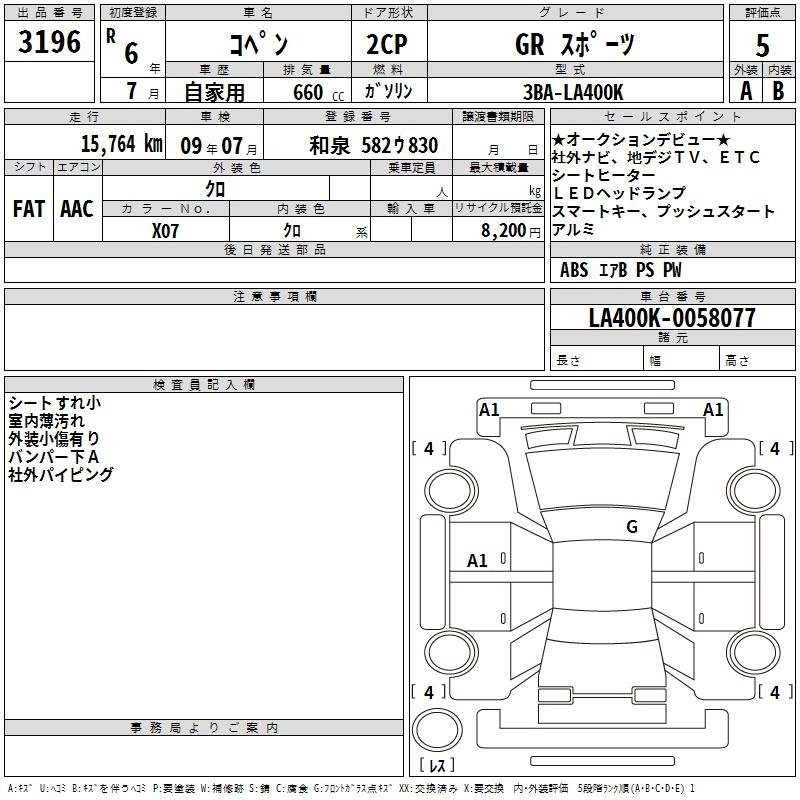Screen dimensions: 800x800
Task: Click the equipment line ABS エアB PS PW
Action: coord(620,270)
